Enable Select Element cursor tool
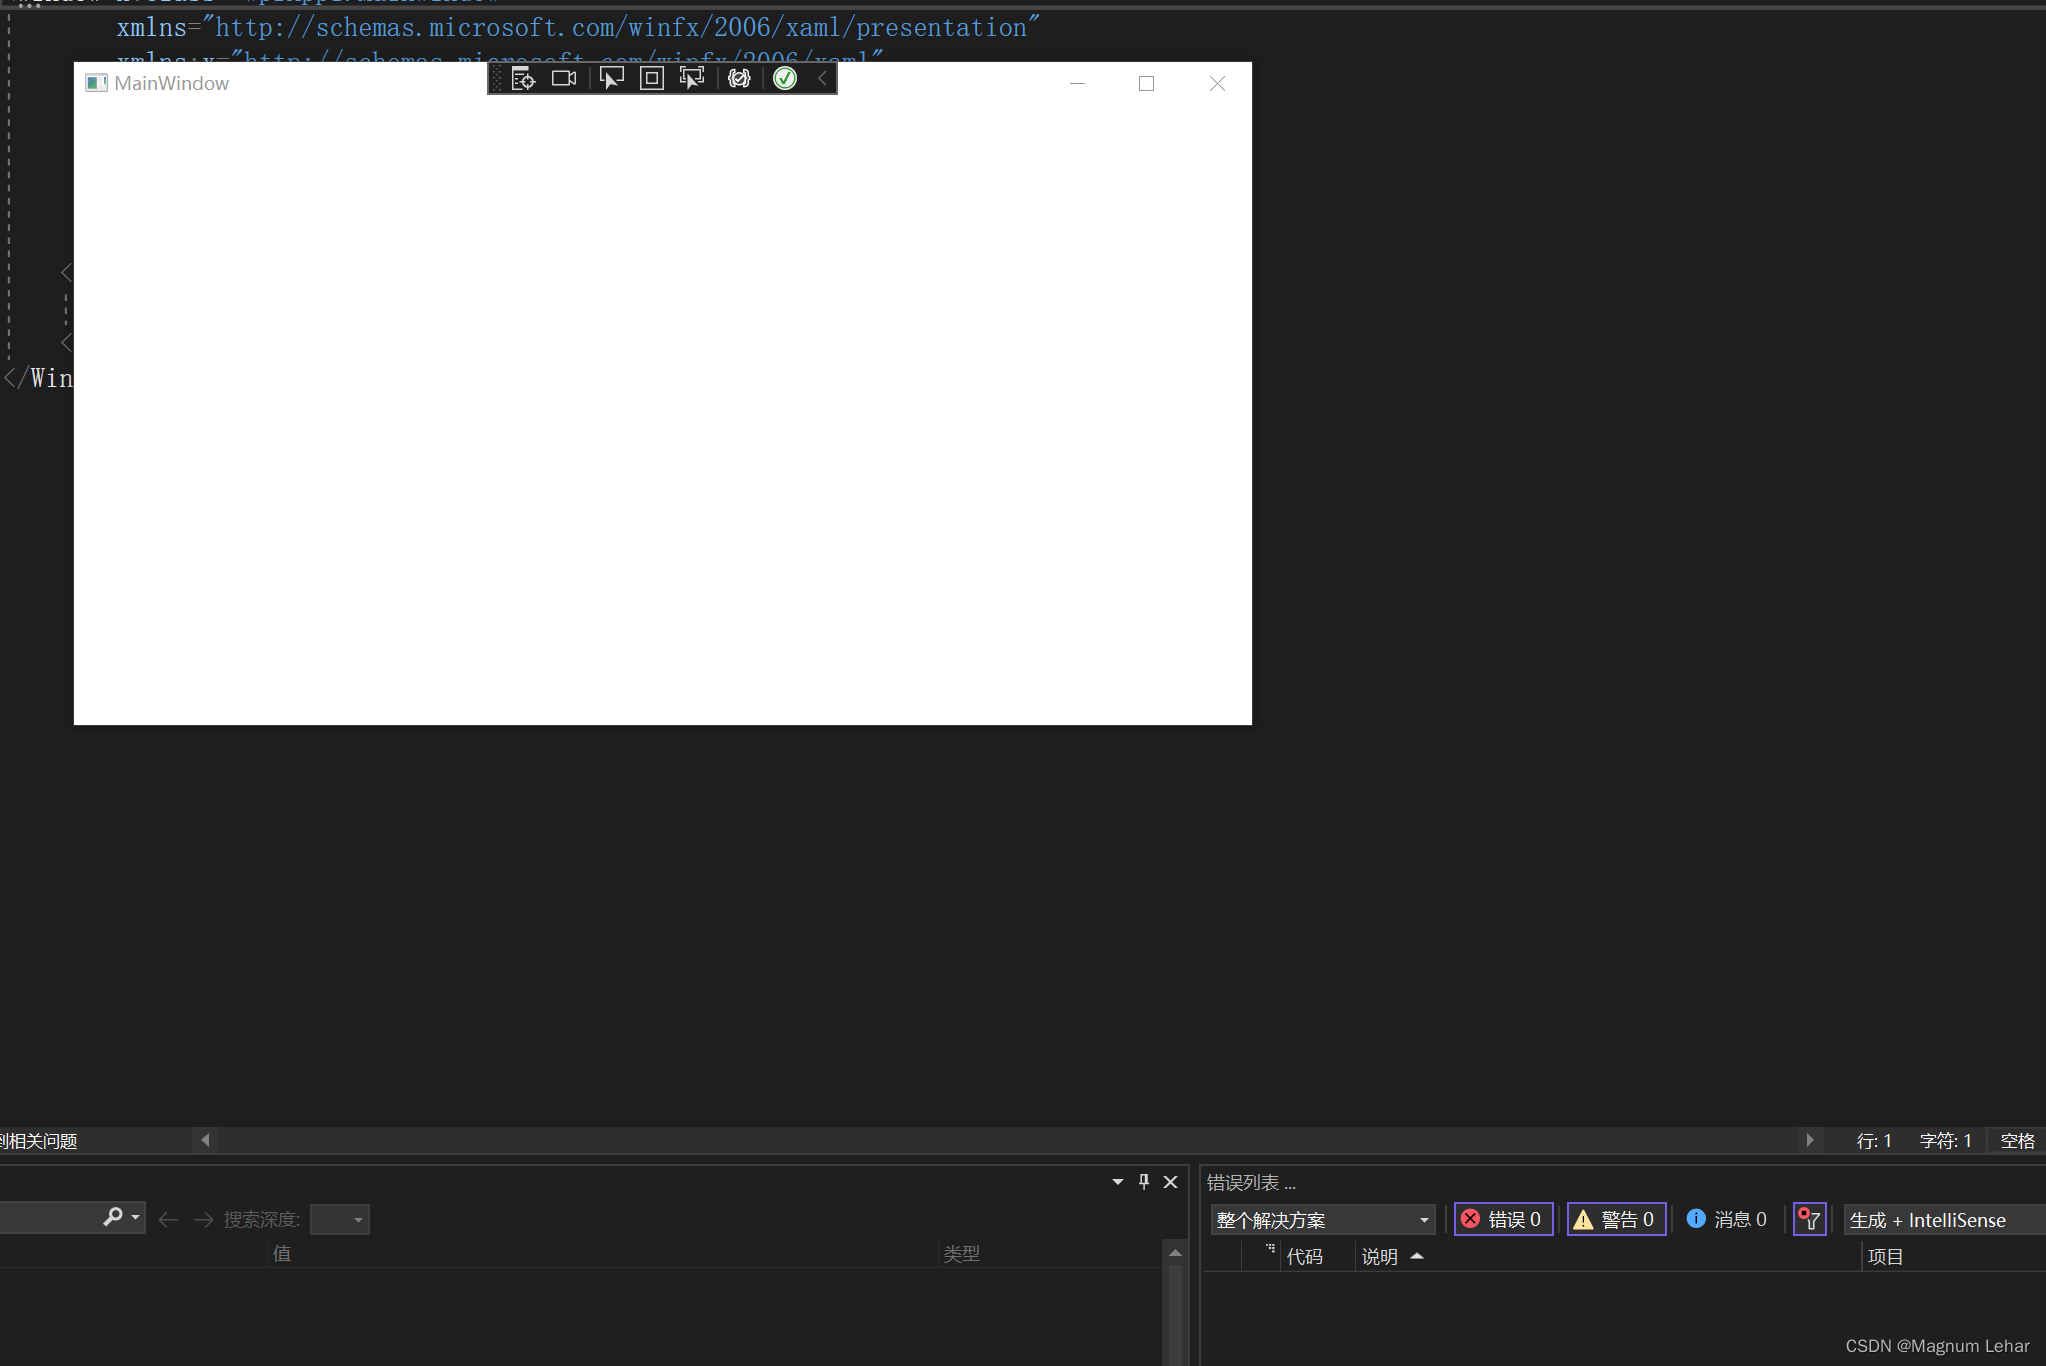Image resolution: width=2046 pixels, height=1366 pixels. pos(611,79)
